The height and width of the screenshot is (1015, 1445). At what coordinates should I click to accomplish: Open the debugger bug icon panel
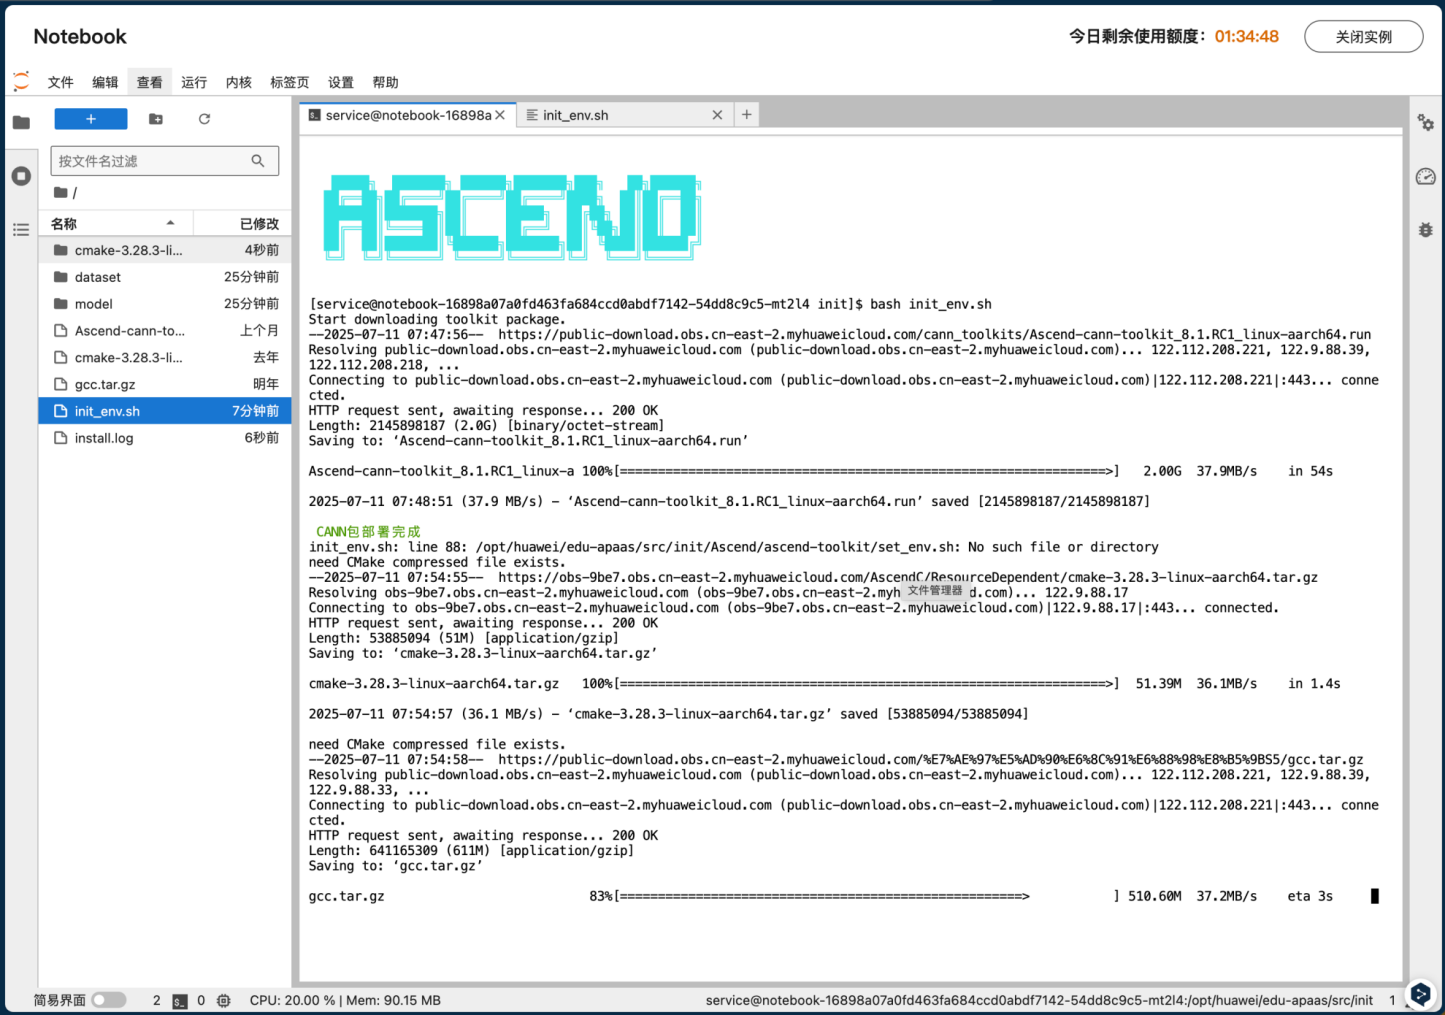1426,230
